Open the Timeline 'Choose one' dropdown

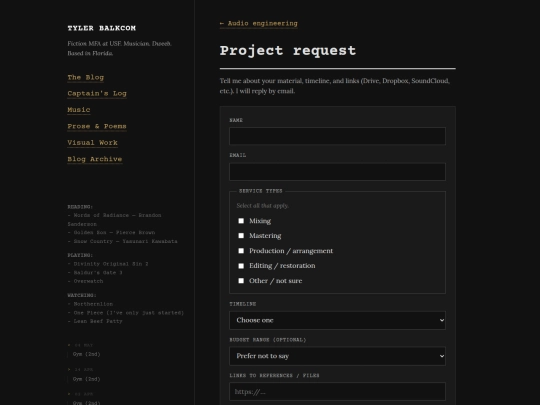click(338, 320)
